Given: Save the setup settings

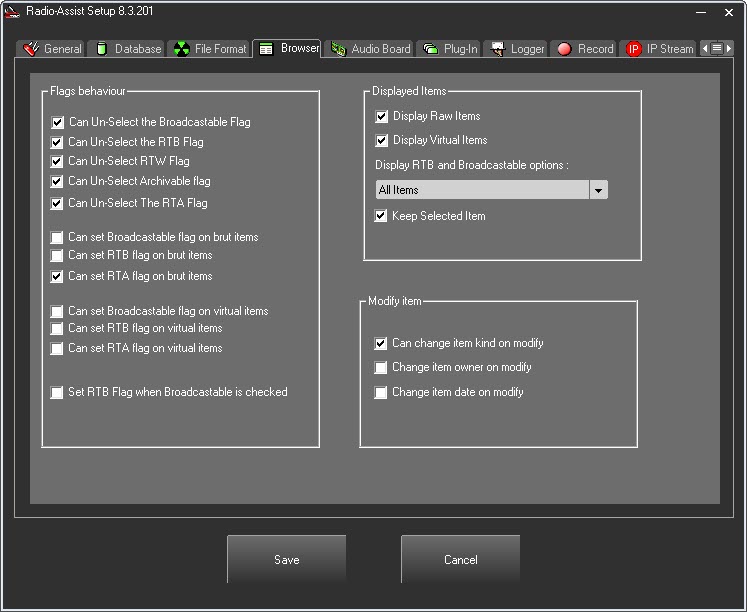Looking at the screenshot, I should (286, 560).
